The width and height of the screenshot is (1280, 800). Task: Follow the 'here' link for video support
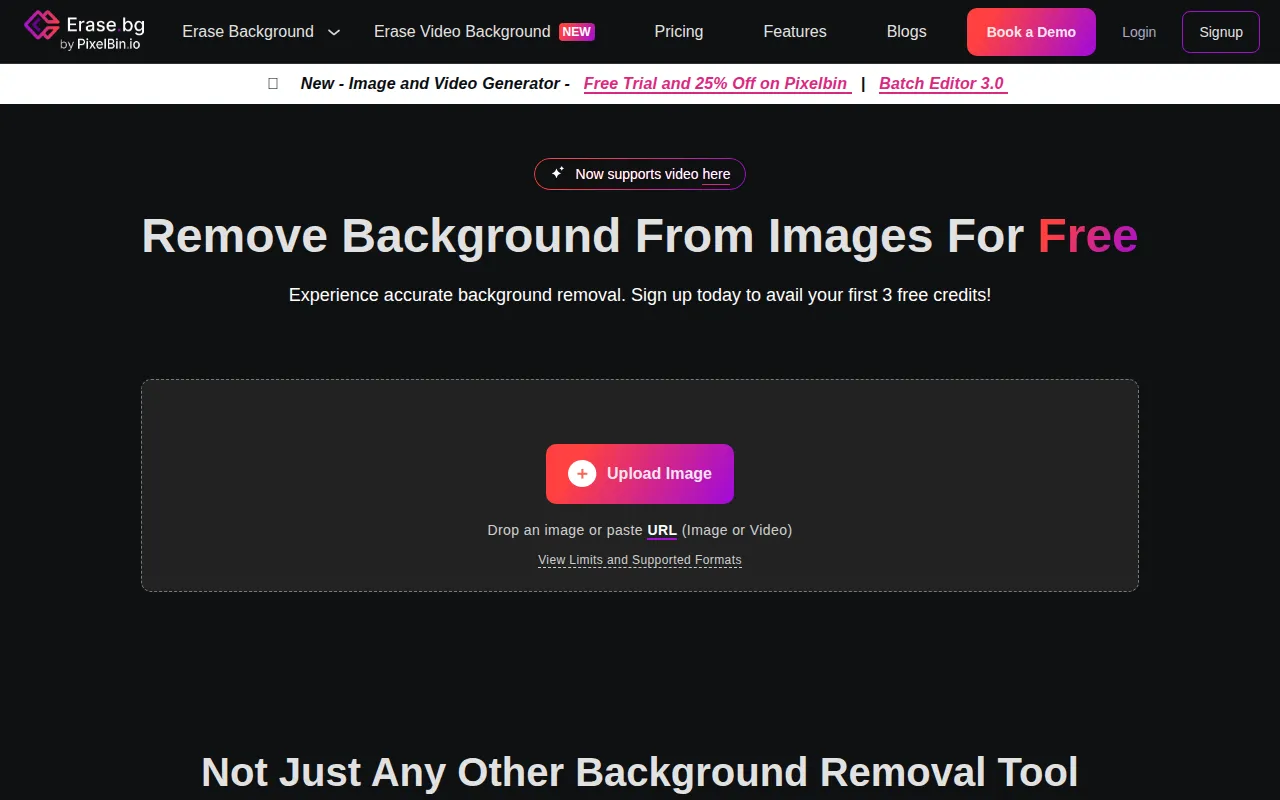pos(716,174)
